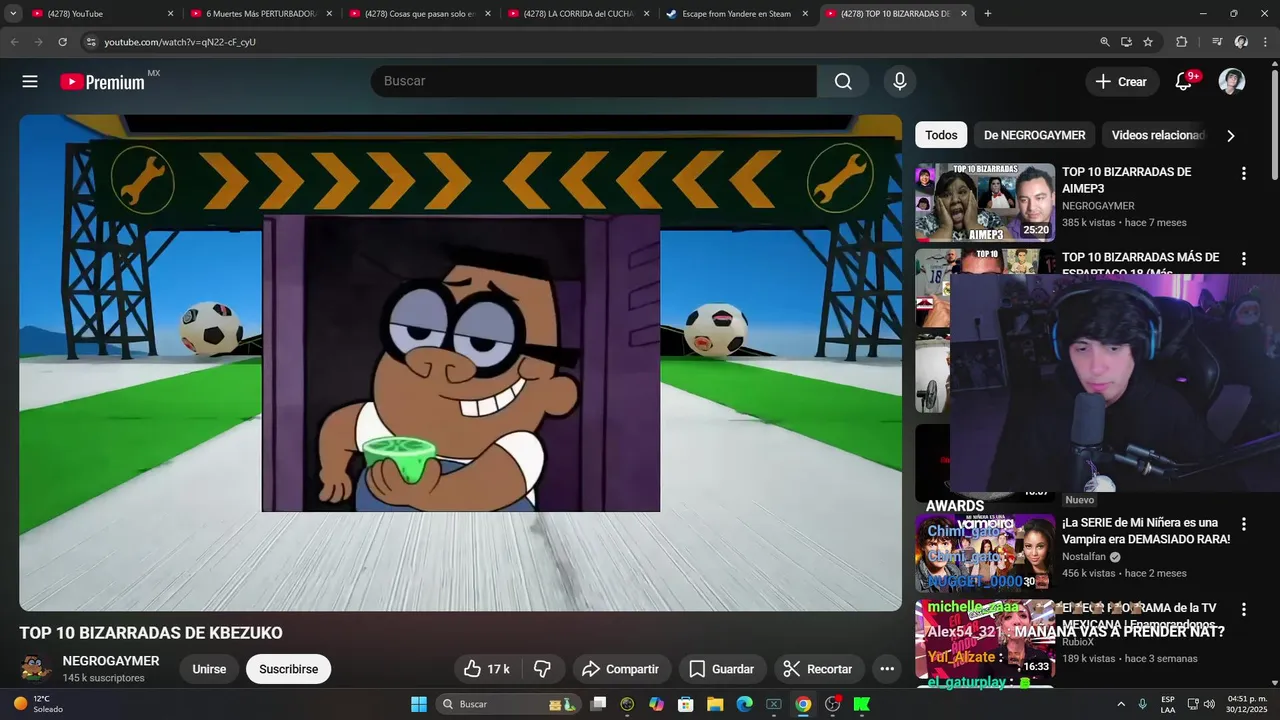
Task: Like the video with 17 k likes
Action: point(487,669)
